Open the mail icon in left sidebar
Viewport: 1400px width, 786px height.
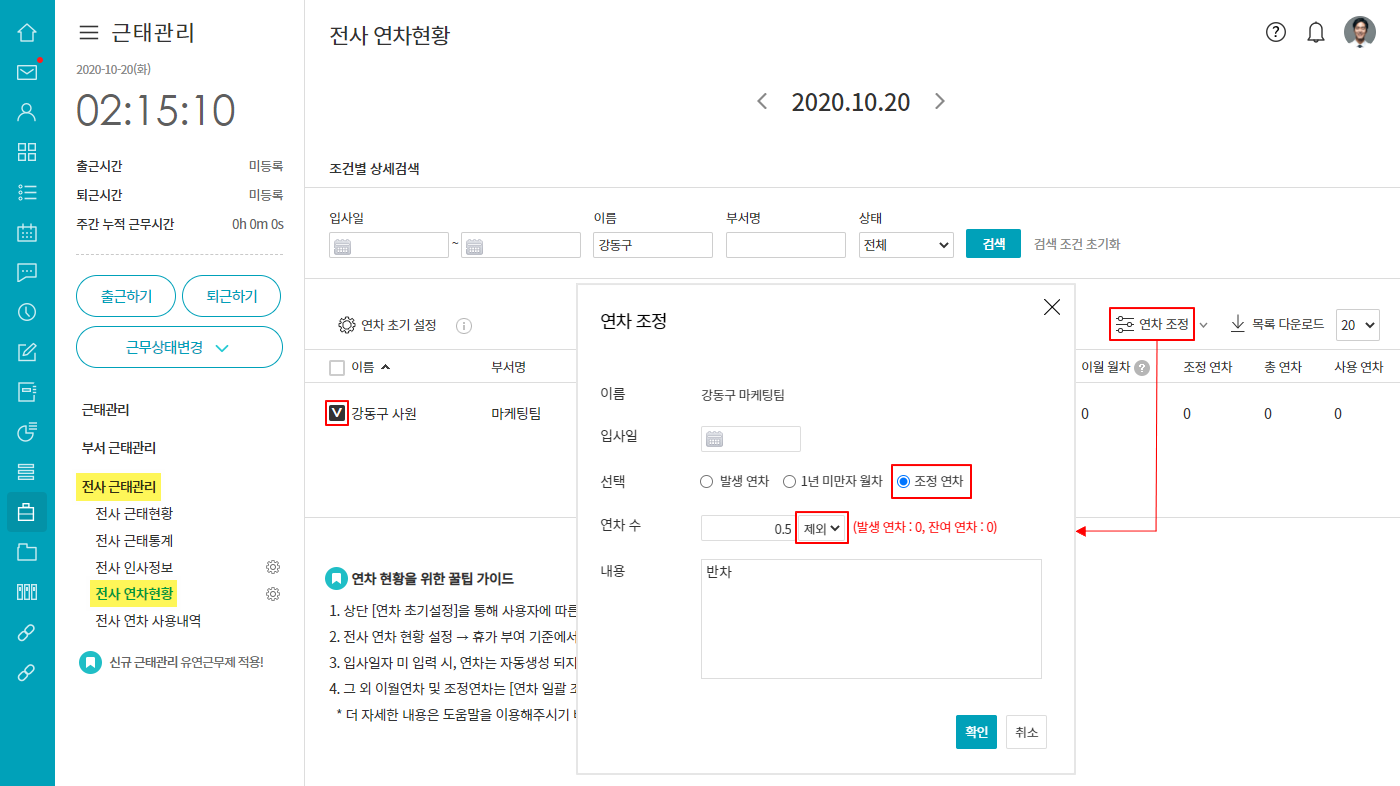(27, 72)
